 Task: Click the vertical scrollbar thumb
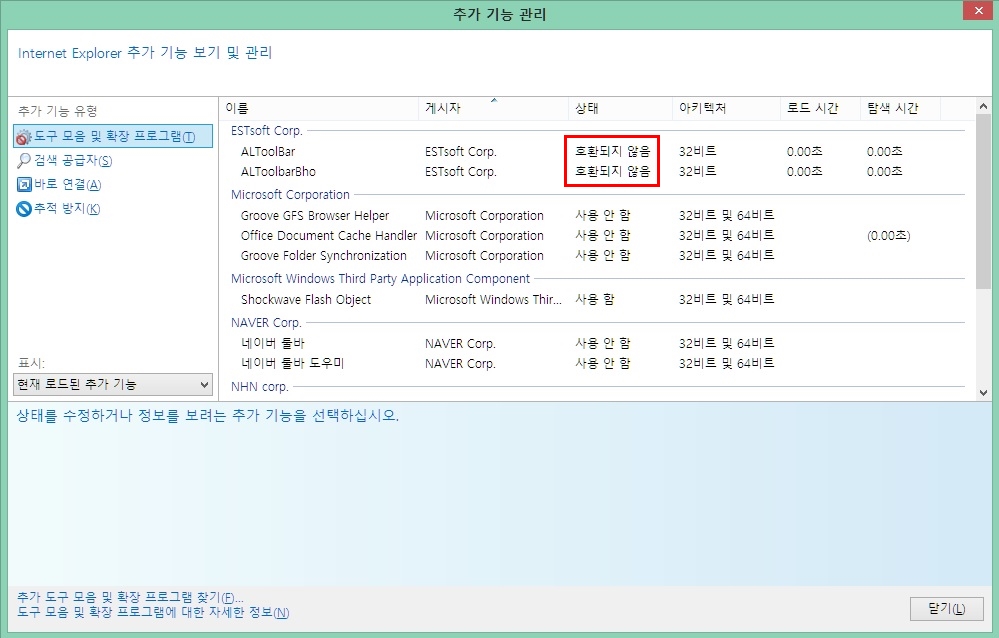[983, 201]
